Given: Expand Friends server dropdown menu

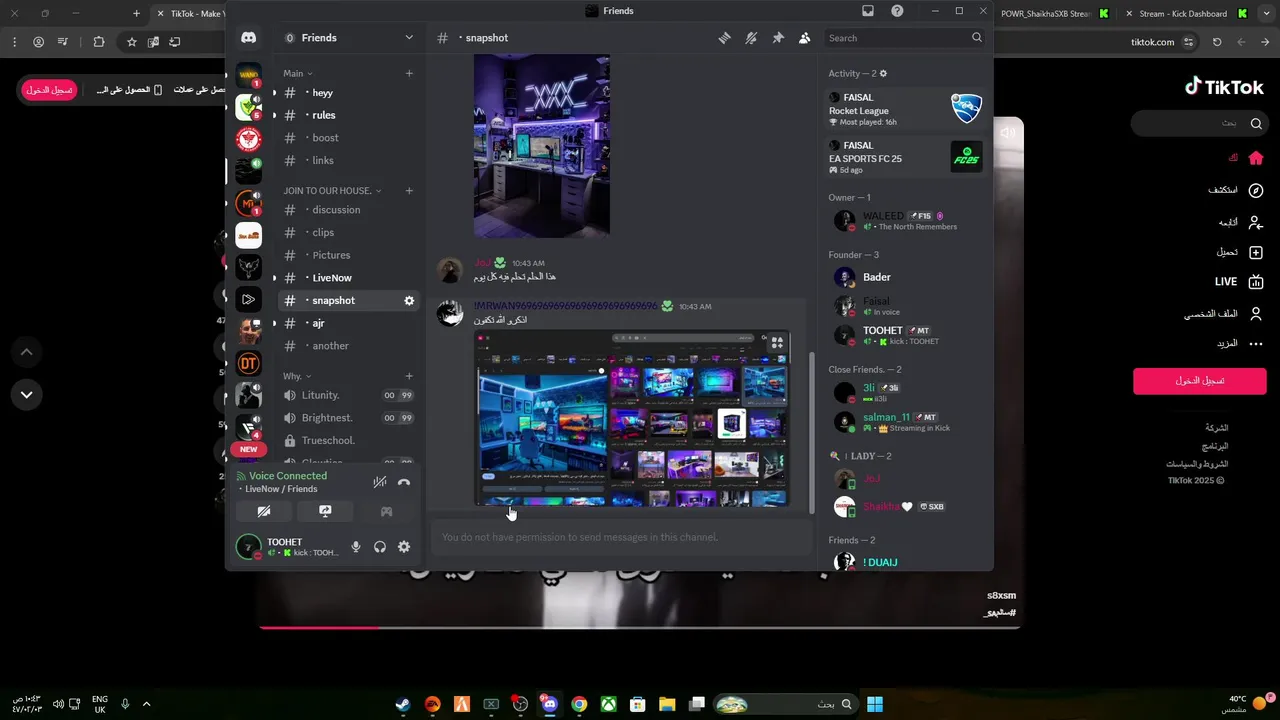Looking at the screenshot, I should pyautogui.click(x=409, y=38).
